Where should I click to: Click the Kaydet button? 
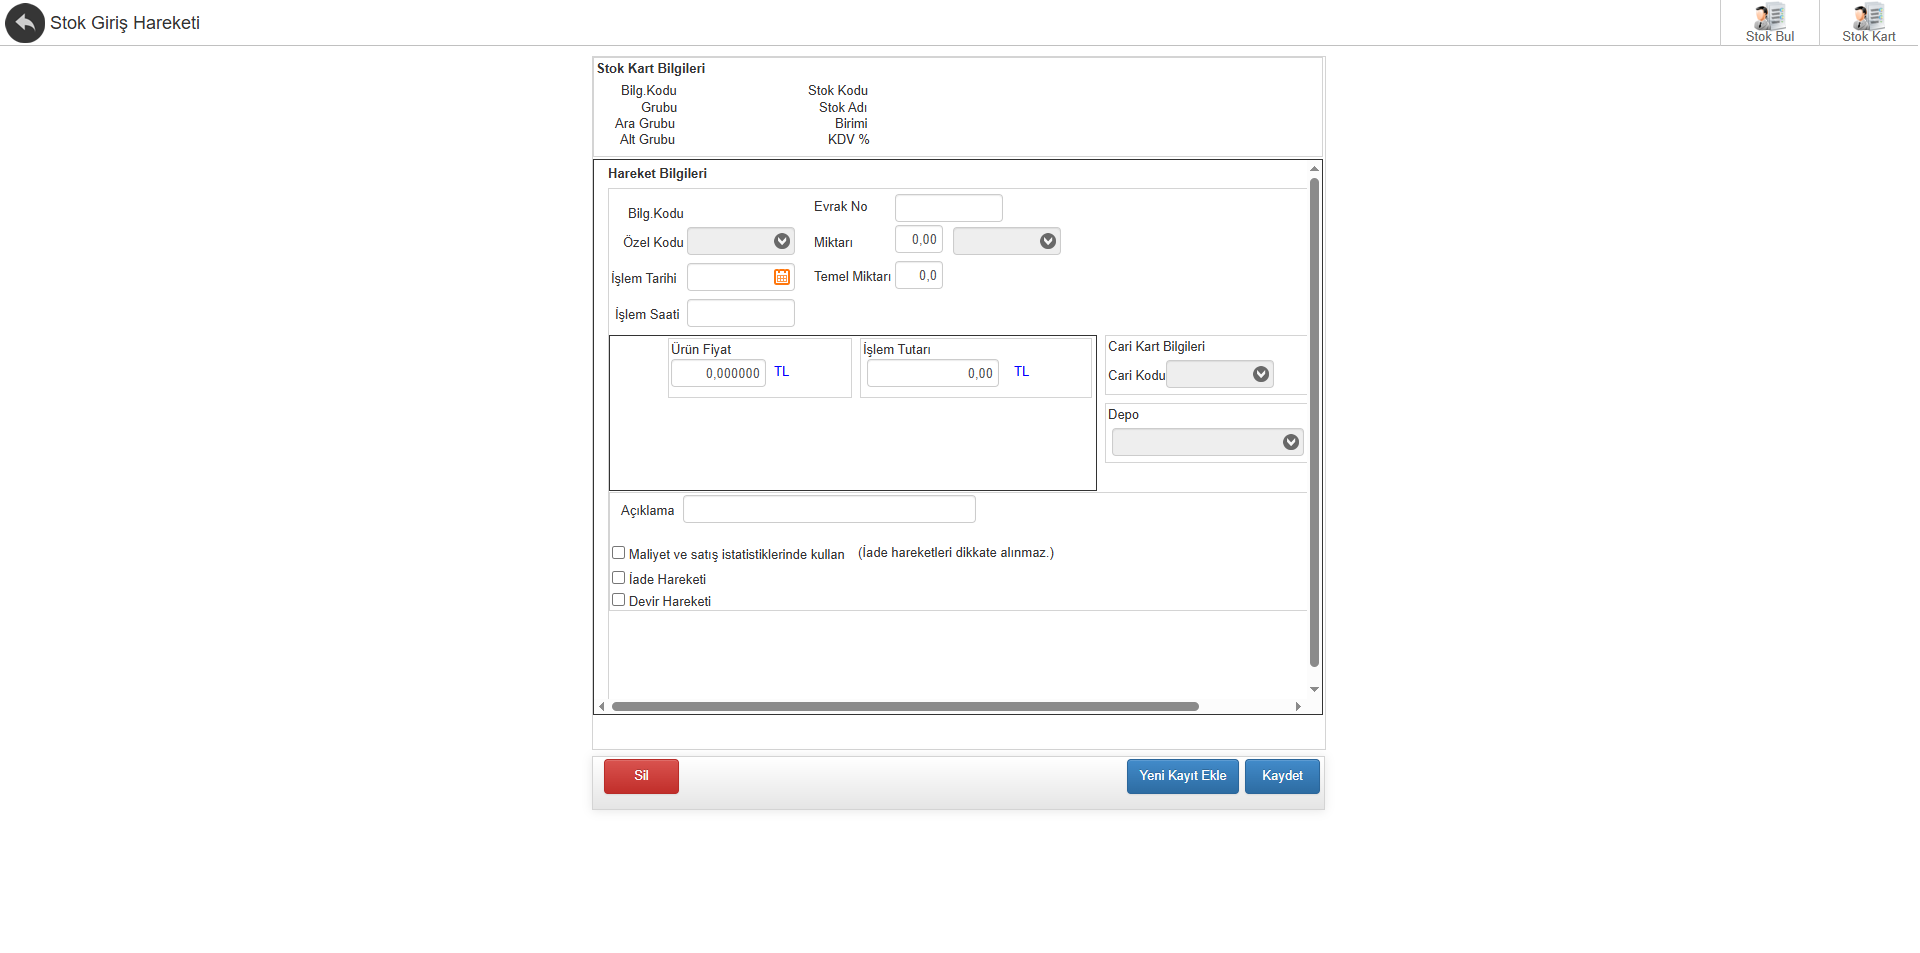pyautogui.click(x=1282, y=776)
